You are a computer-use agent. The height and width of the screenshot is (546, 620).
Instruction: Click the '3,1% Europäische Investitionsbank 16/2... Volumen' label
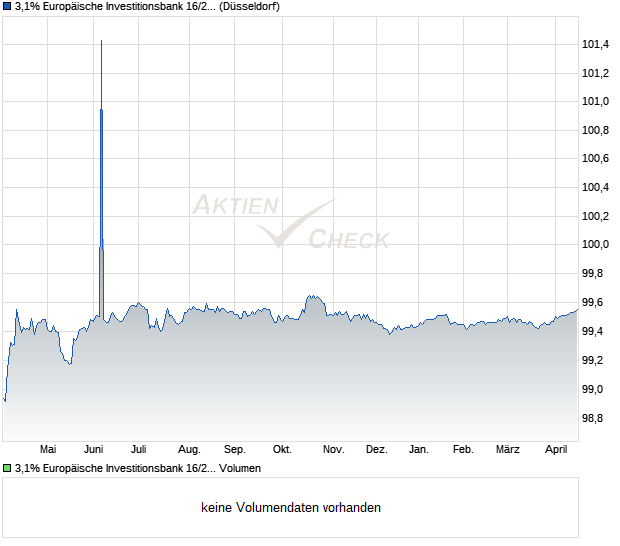click(x=138, y=469)
